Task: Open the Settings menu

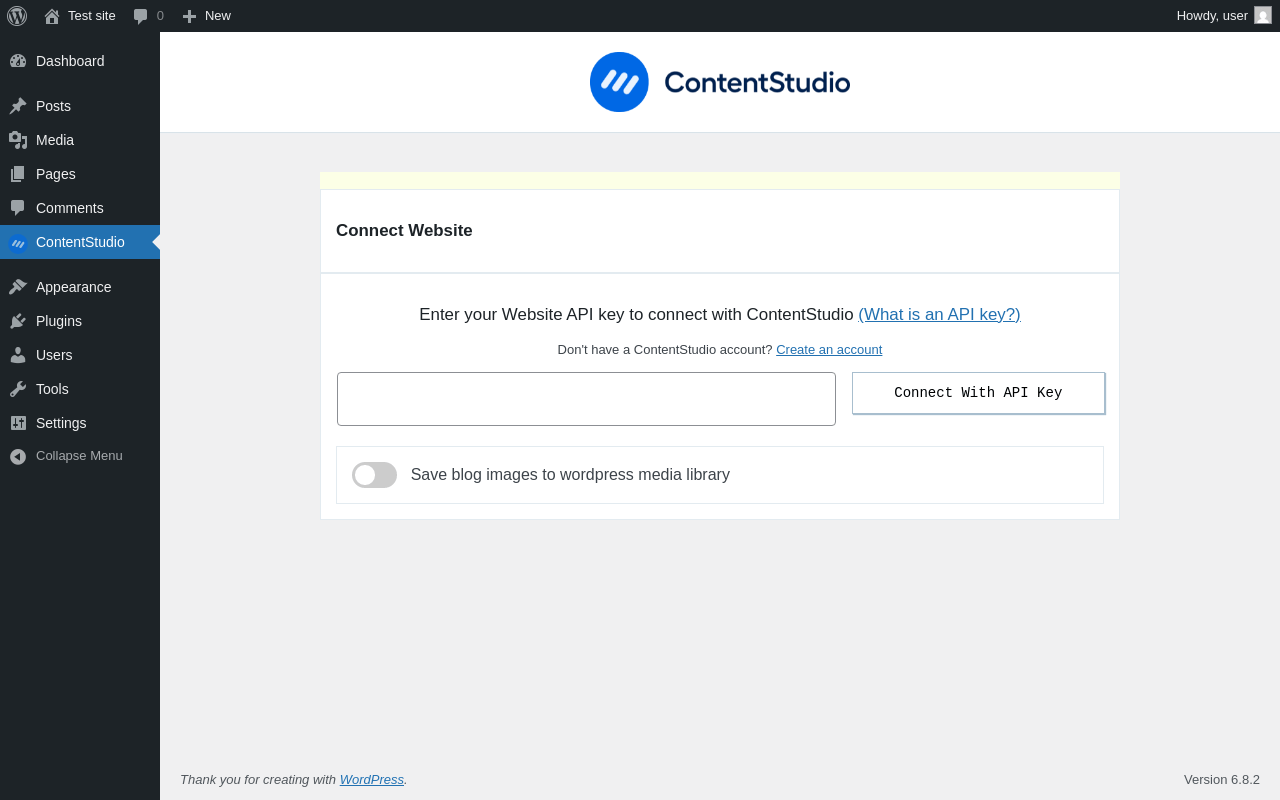Action: coord(80,423)
